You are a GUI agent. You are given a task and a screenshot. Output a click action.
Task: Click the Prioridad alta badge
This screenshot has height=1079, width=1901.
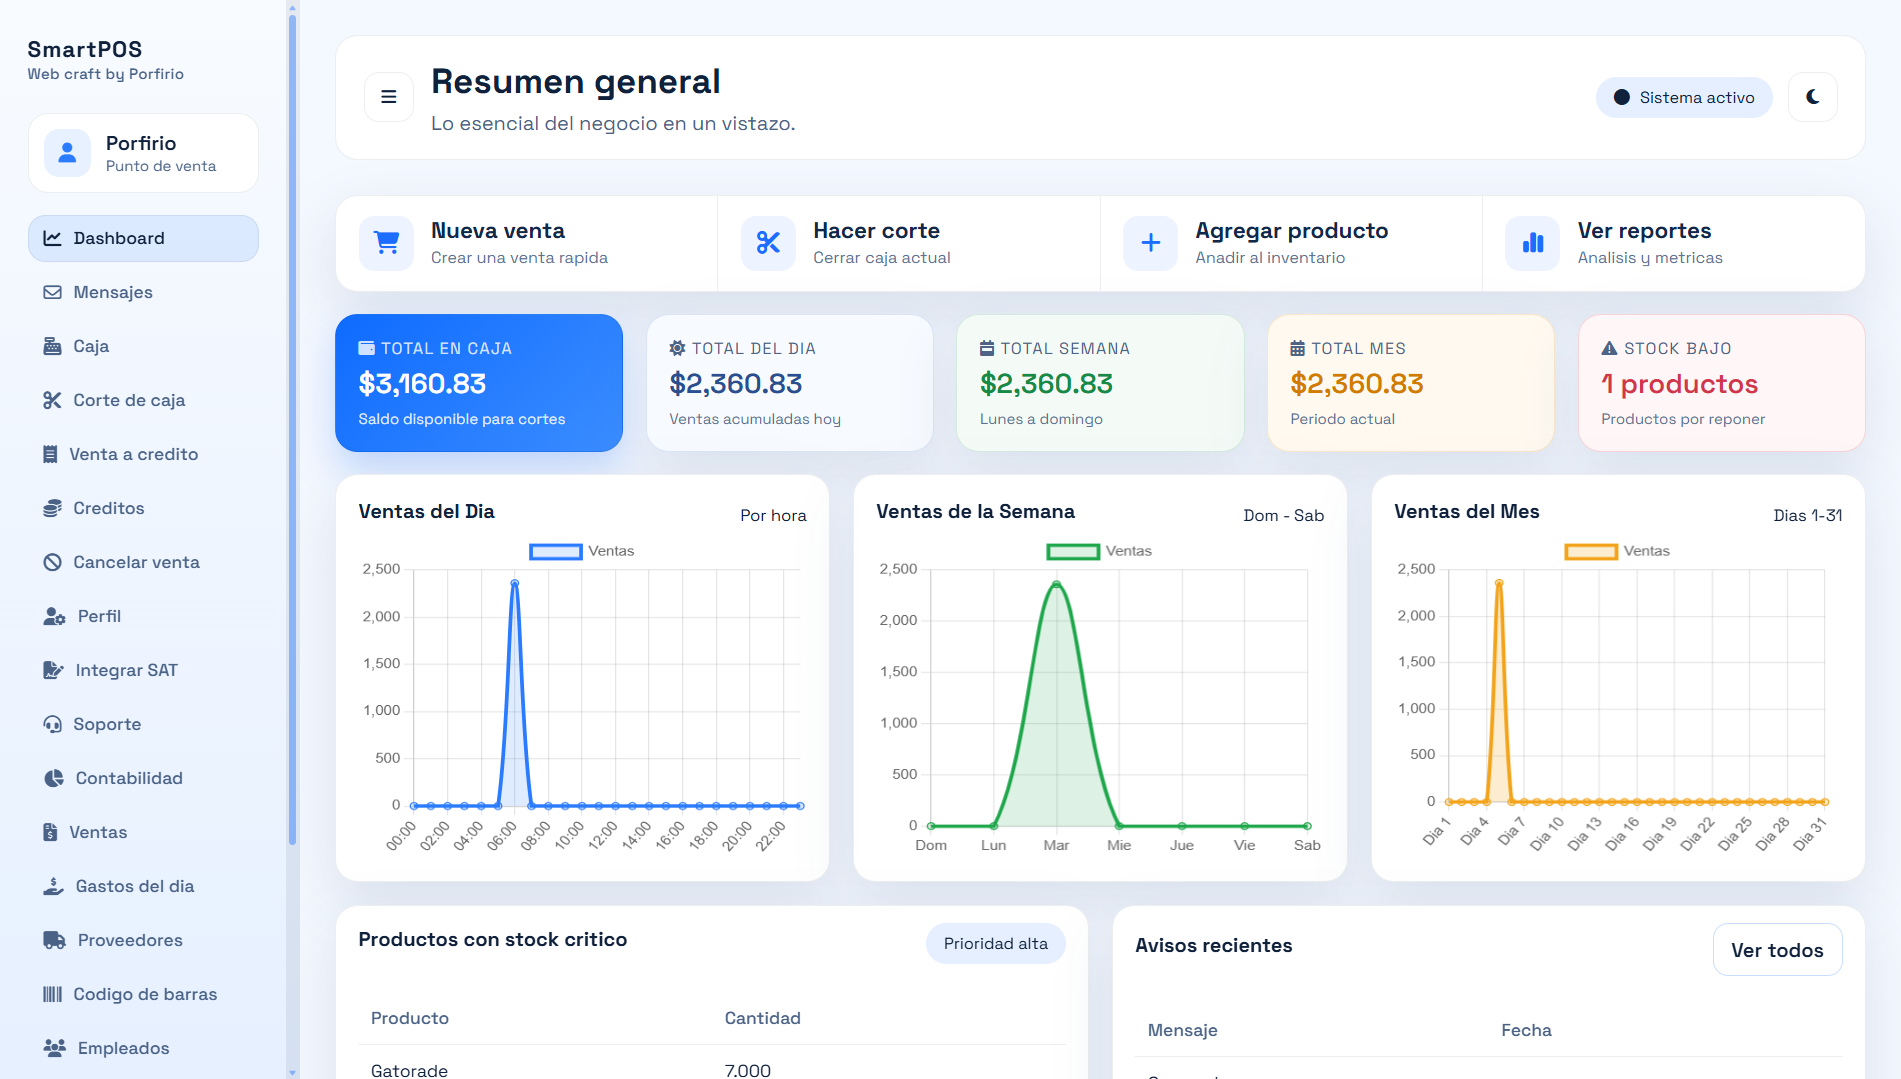tap(995, 944)
